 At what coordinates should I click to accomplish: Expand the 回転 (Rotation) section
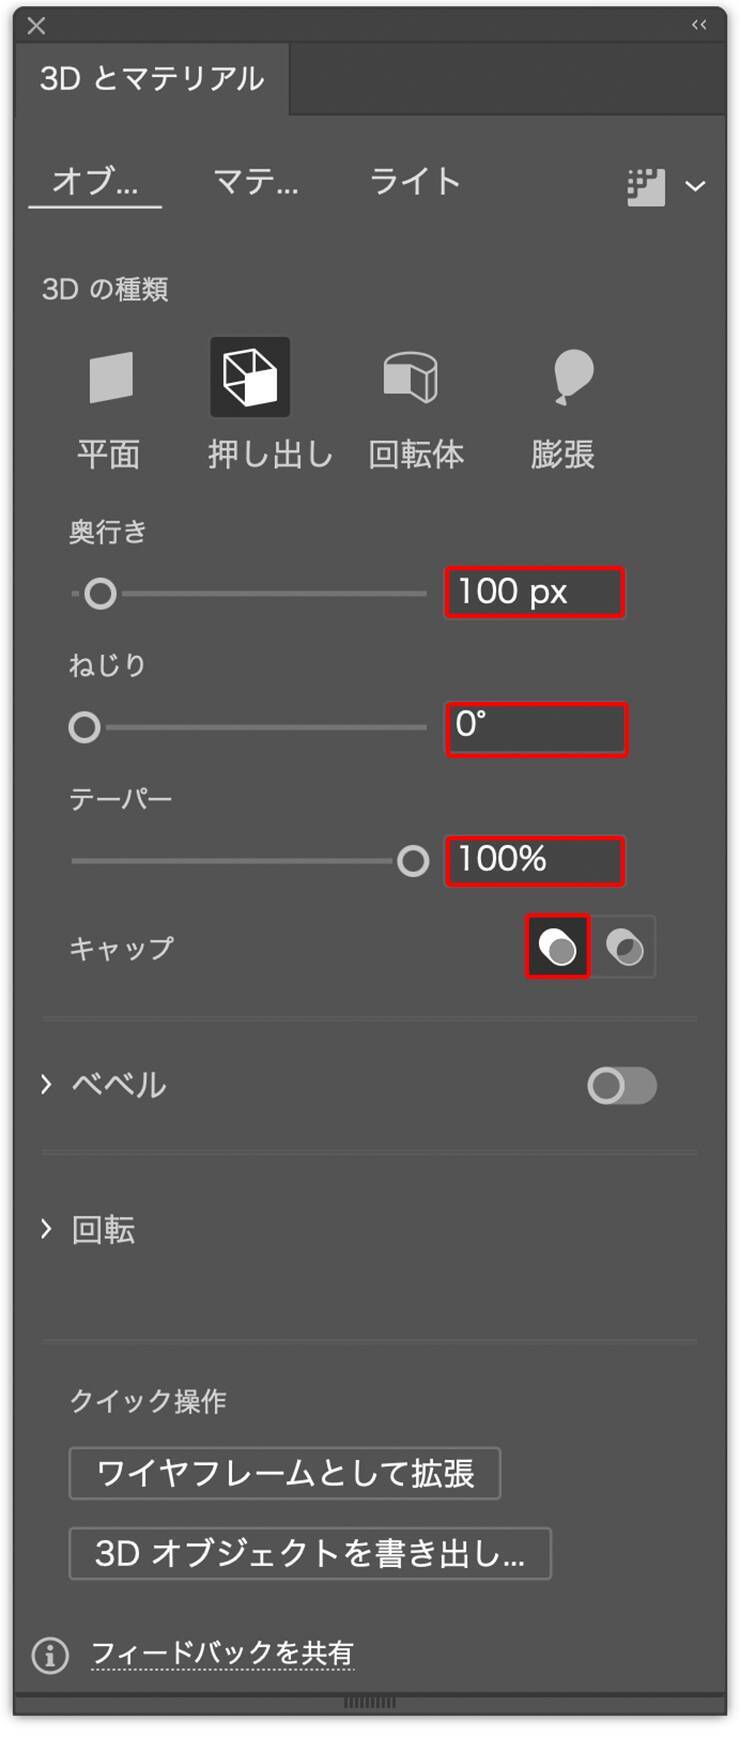tap(46, 1229)
